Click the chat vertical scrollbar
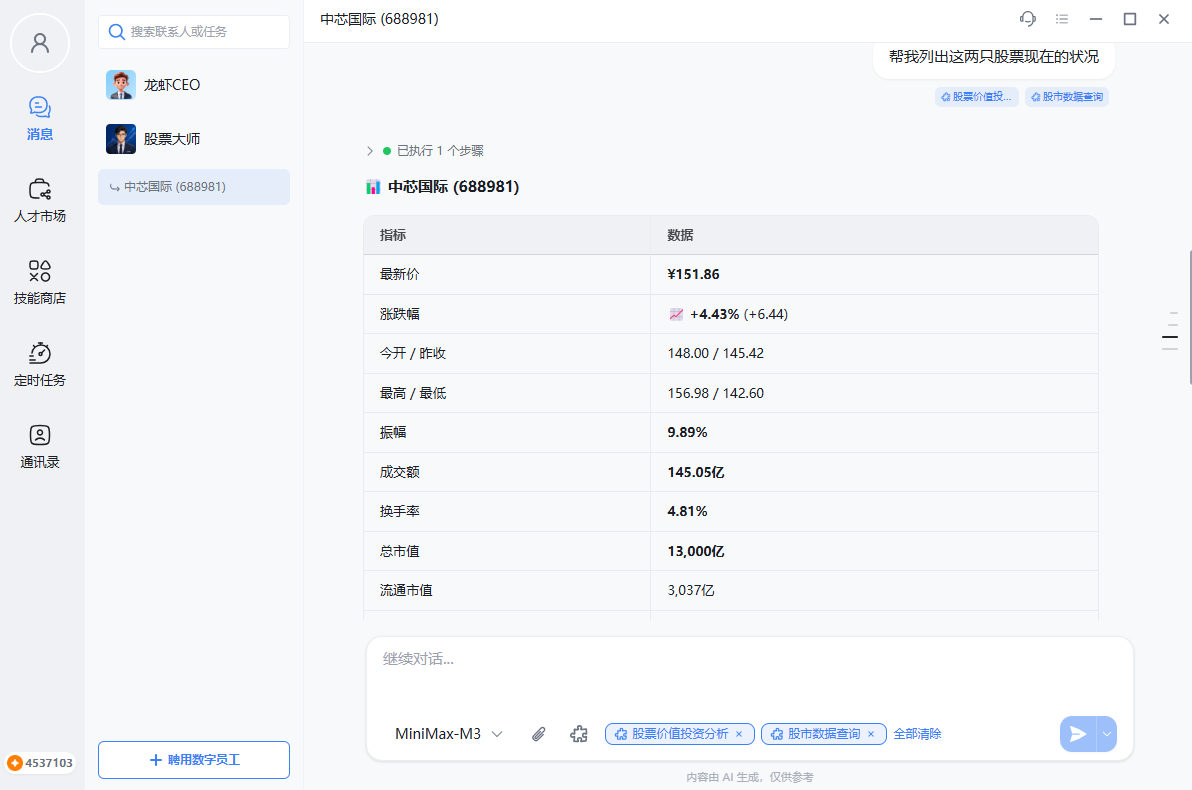 click(x=1189, y=317)
